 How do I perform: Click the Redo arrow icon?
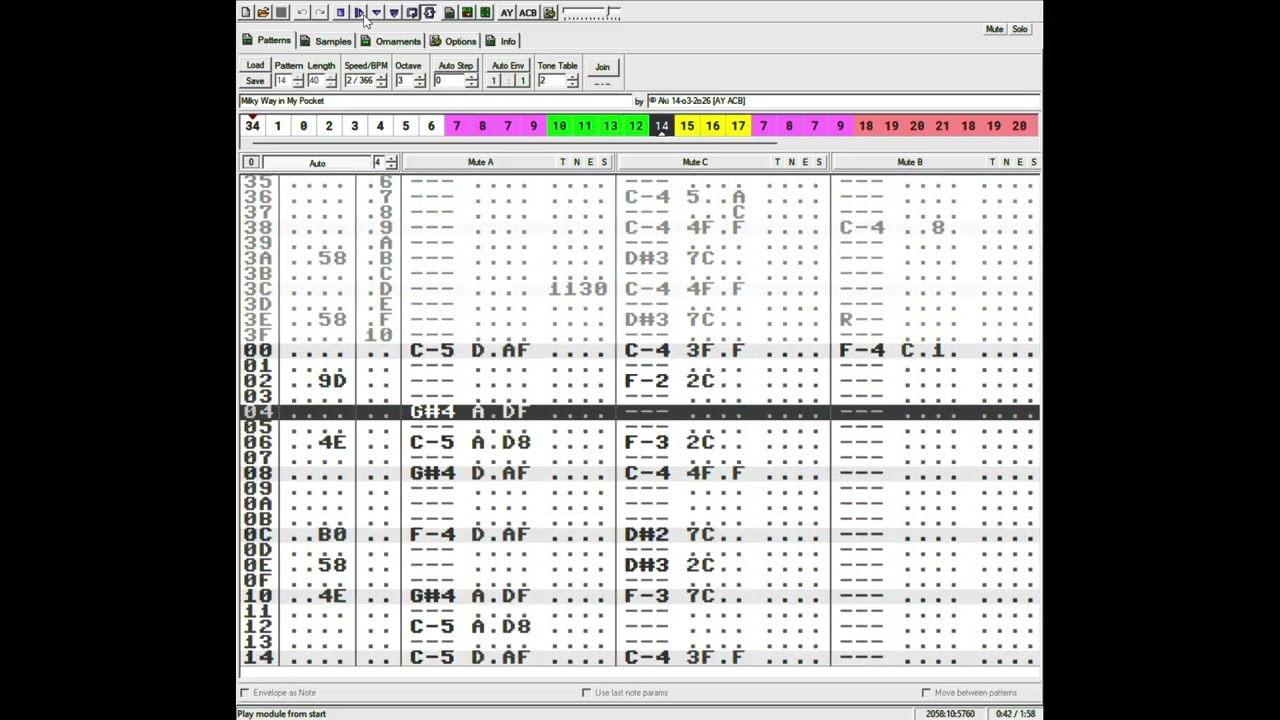(320, 12)
